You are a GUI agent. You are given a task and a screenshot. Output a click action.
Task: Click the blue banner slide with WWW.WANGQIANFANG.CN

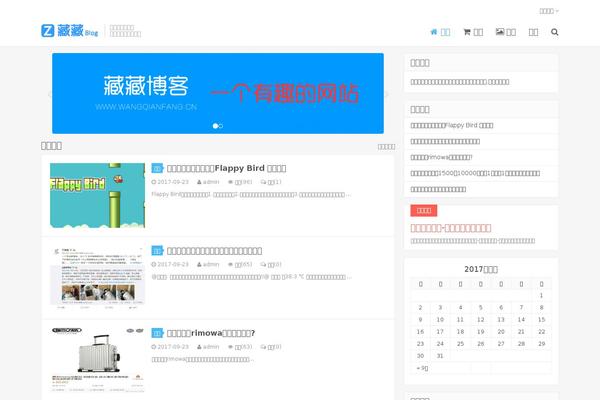218,93
